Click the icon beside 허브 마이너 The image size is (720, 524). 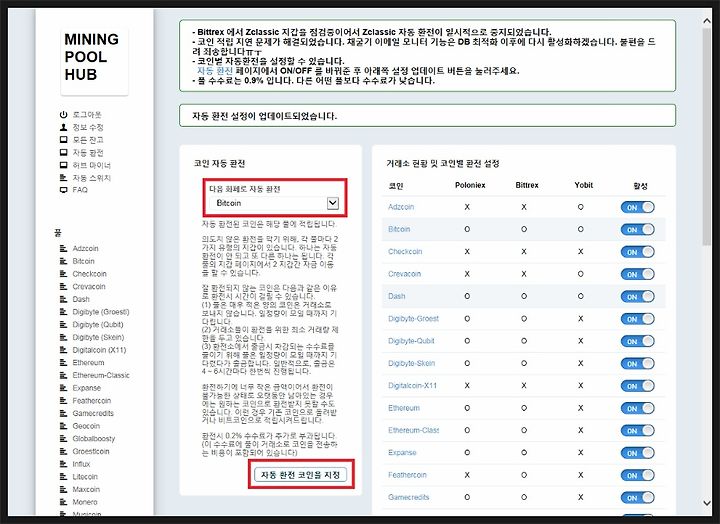click(x=63, y=165)
